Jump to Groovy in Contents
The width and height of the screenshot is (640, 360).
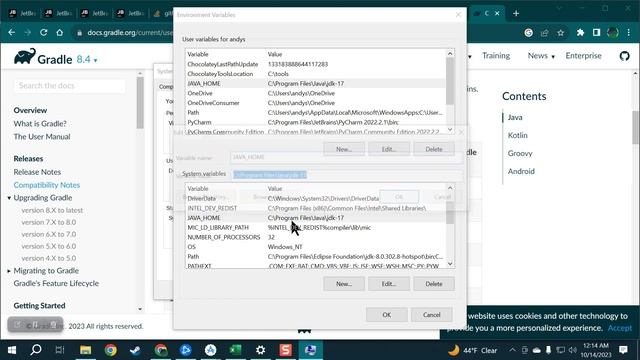(x=520, y=153)
